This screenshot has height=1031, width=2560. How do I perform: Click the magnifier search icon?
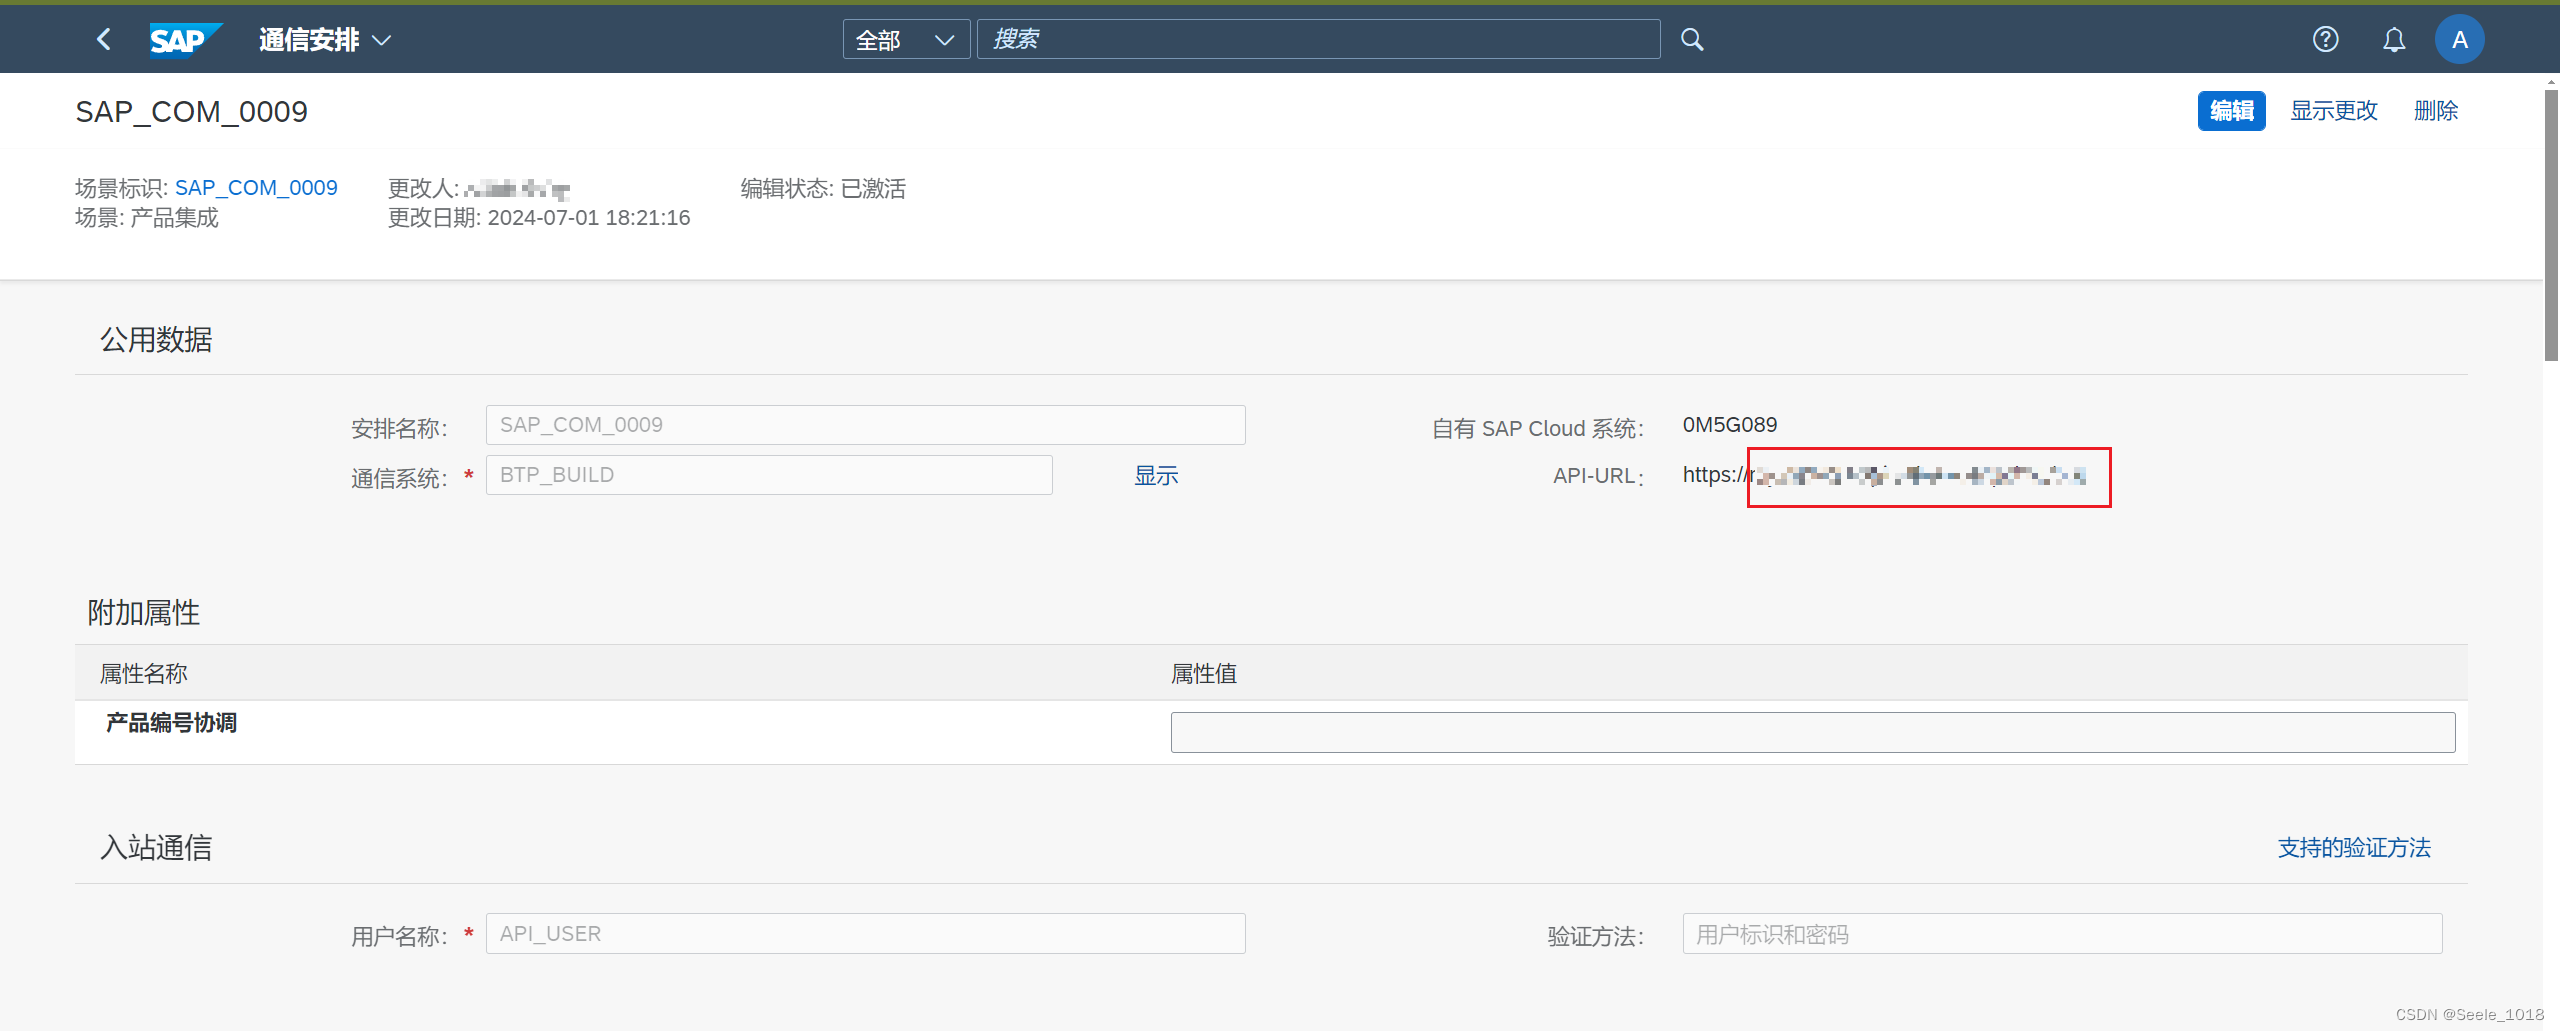[x=1692, y=40]
